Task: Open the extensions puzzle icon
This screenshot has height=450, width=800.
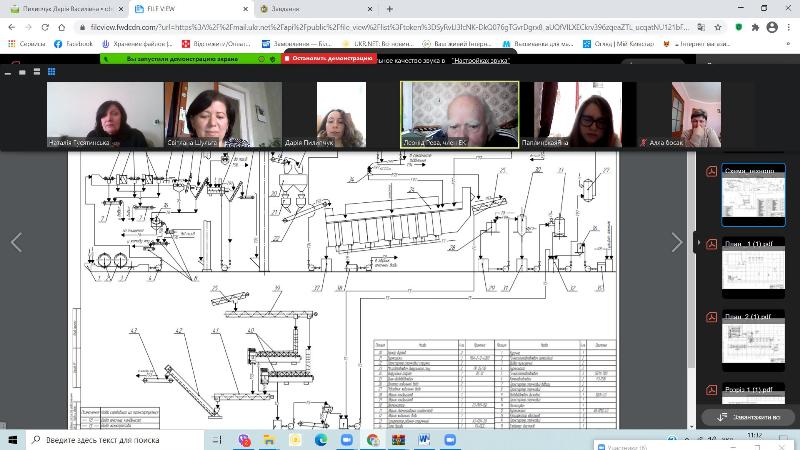Action: pos(755,27)
